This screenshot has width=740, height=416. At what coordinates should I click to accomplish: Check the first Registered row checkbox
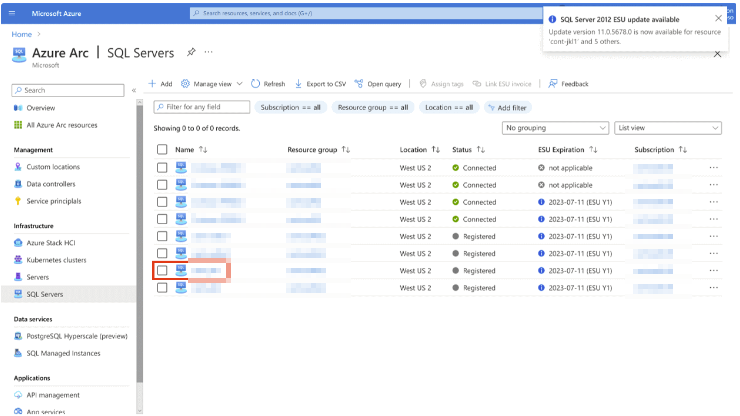[162, 236]
